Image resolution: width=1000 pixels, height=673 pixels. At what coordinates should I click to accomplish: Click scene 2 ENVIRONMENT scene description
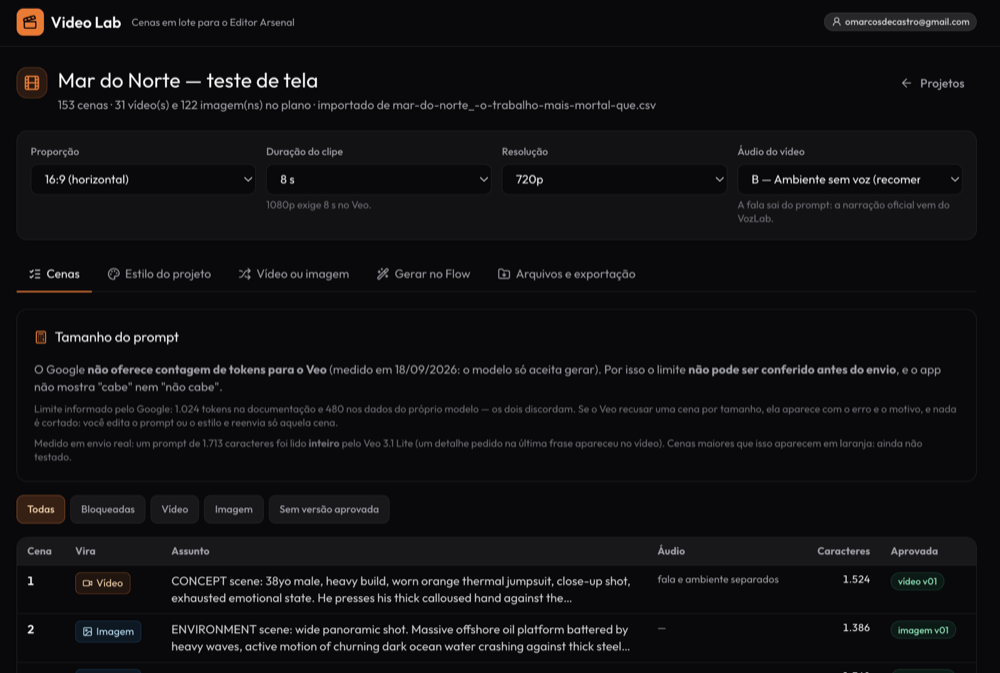coord(401,638)
